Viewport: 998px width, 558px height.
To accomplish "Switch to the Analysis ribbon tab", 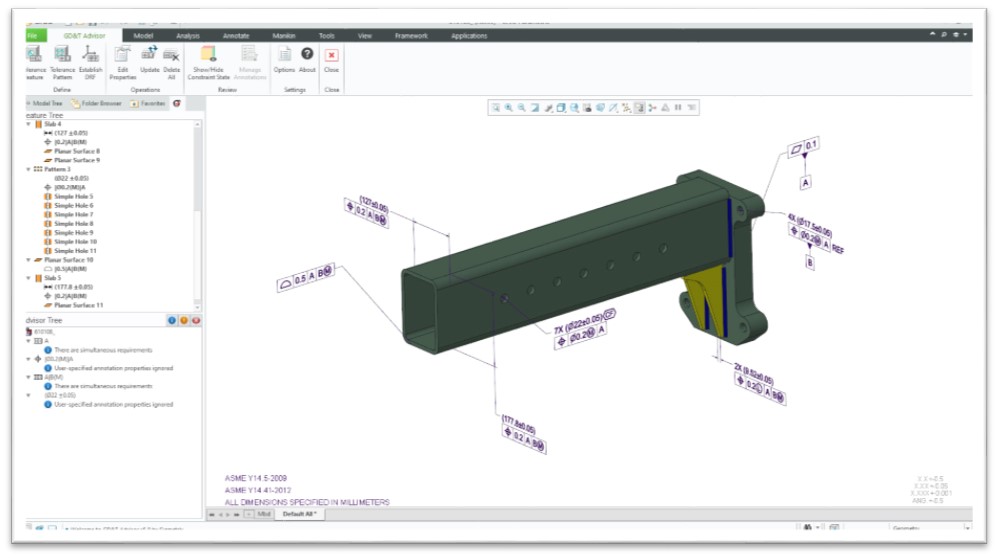I will [x=188, y=36].
